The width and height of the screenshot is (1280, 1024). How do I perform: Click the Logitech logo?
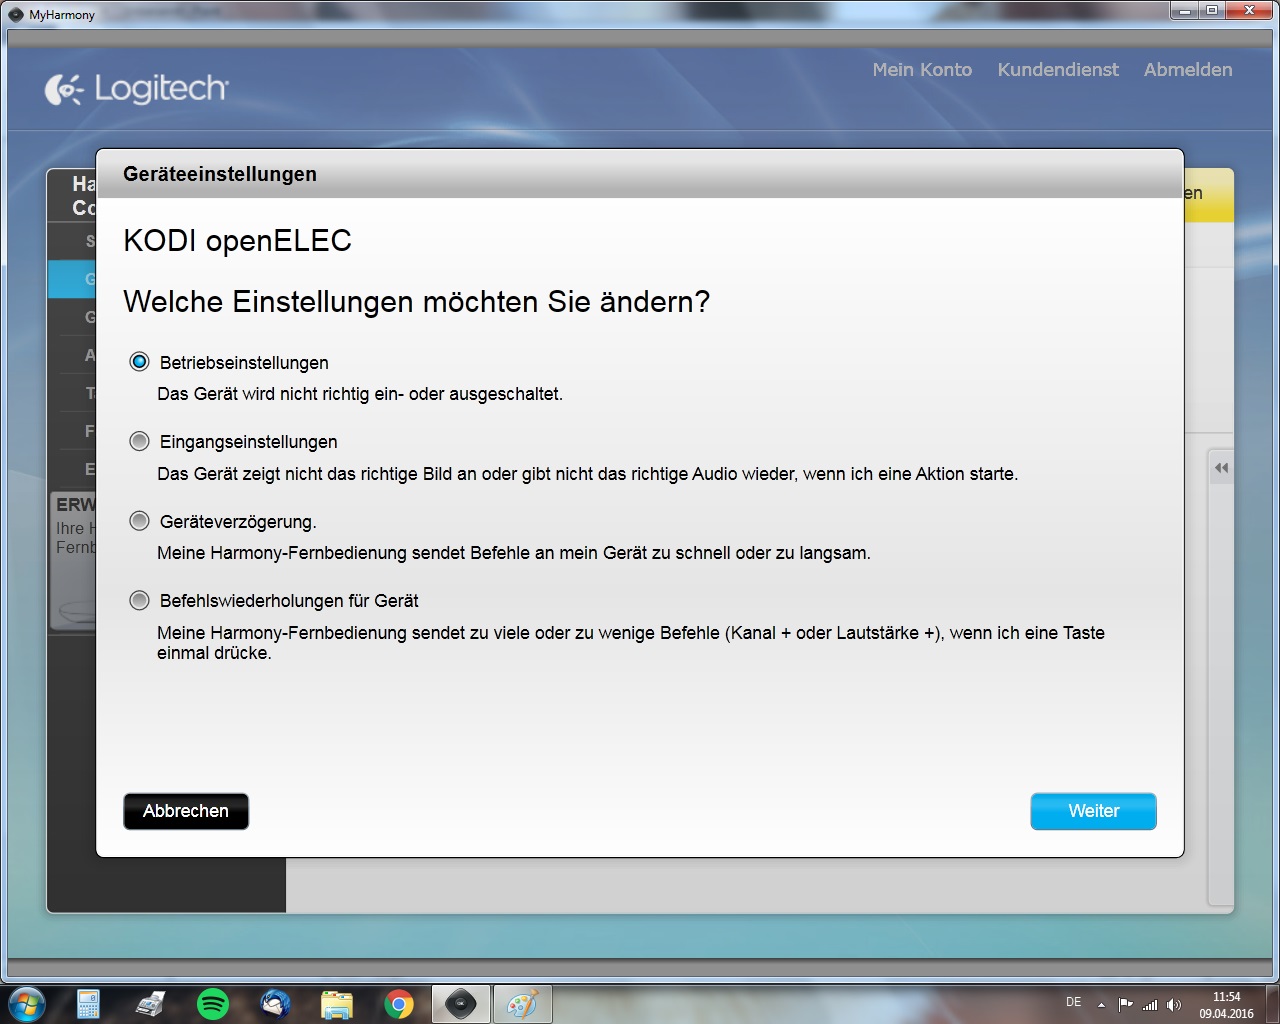click(137, 89)
